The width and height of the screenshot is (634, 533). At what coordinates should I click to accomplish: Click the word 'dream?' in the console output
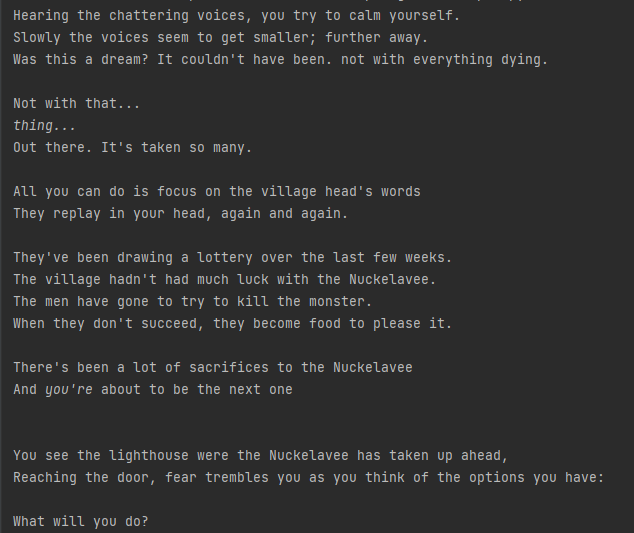pyautogui.click(x=123, y=60)
